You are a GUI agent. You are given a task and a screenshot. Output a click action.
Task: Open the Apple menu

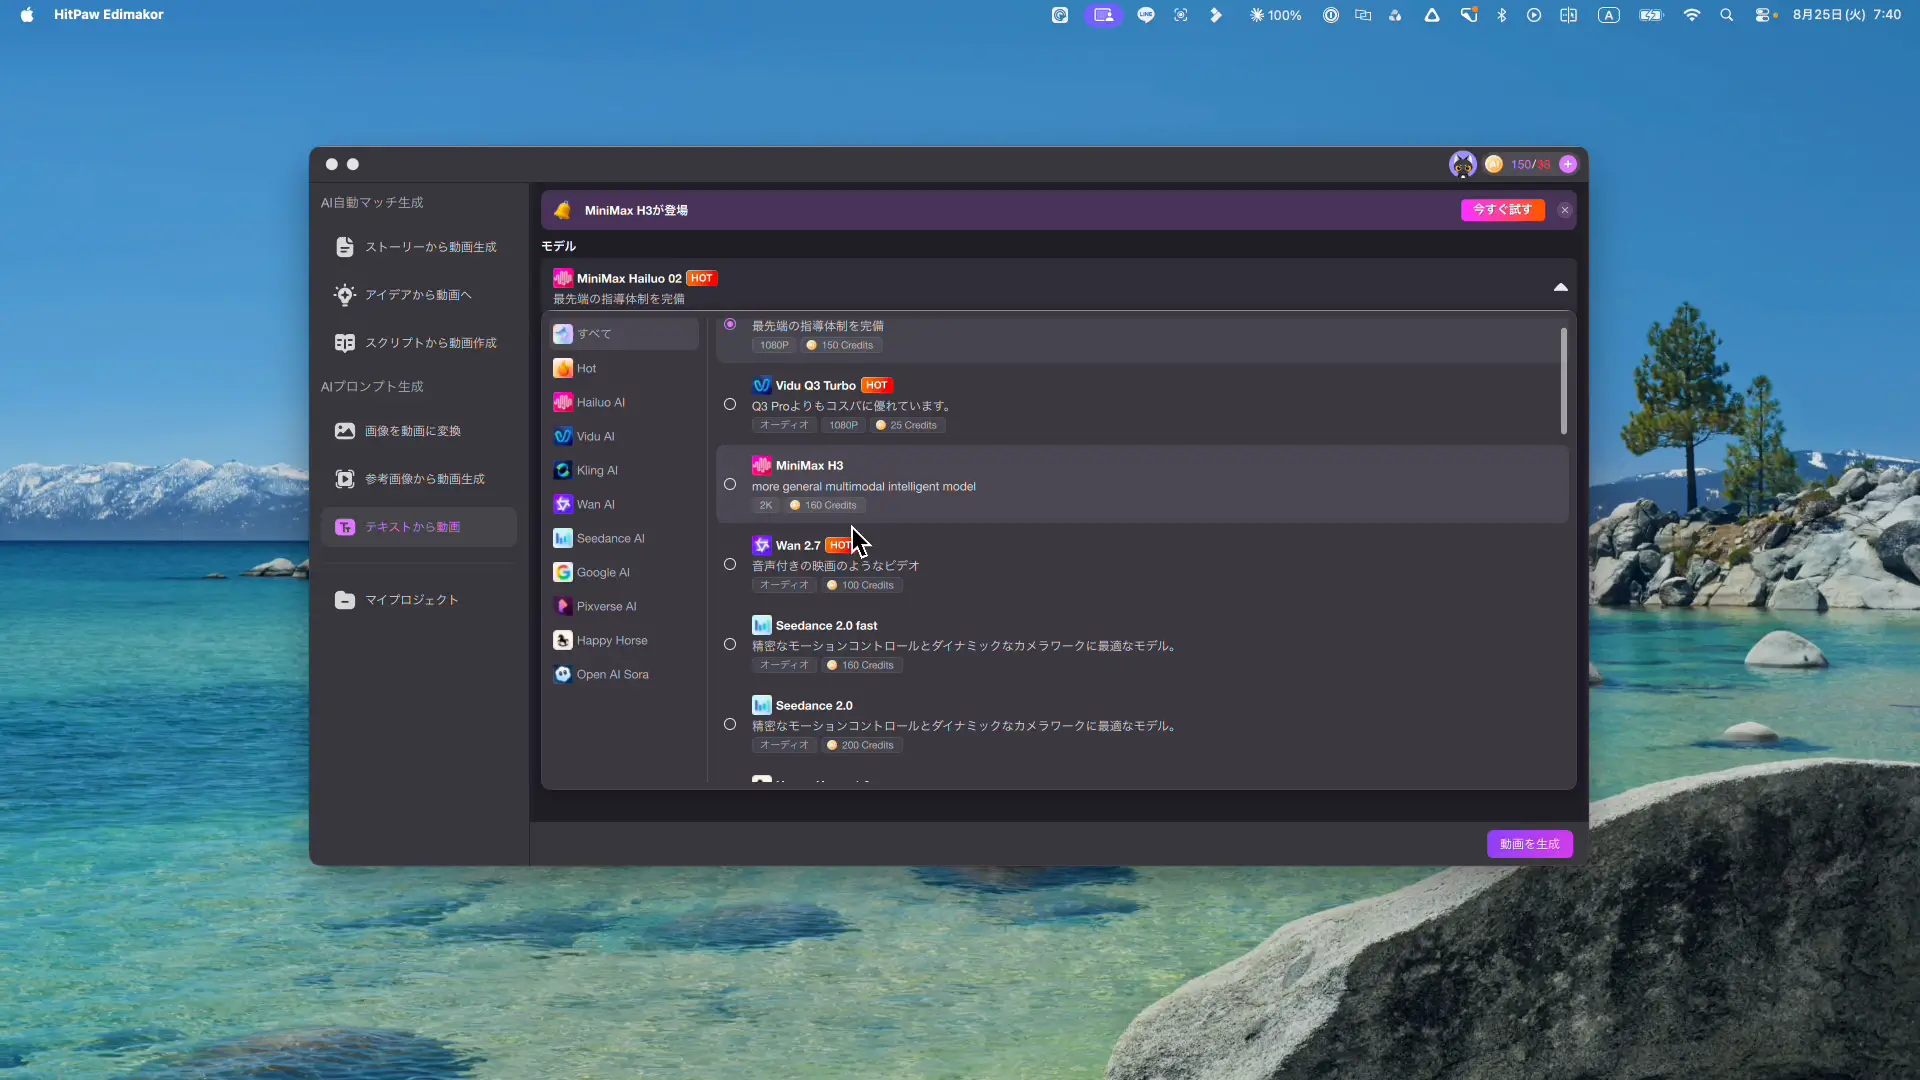click(x=27, y=15)
